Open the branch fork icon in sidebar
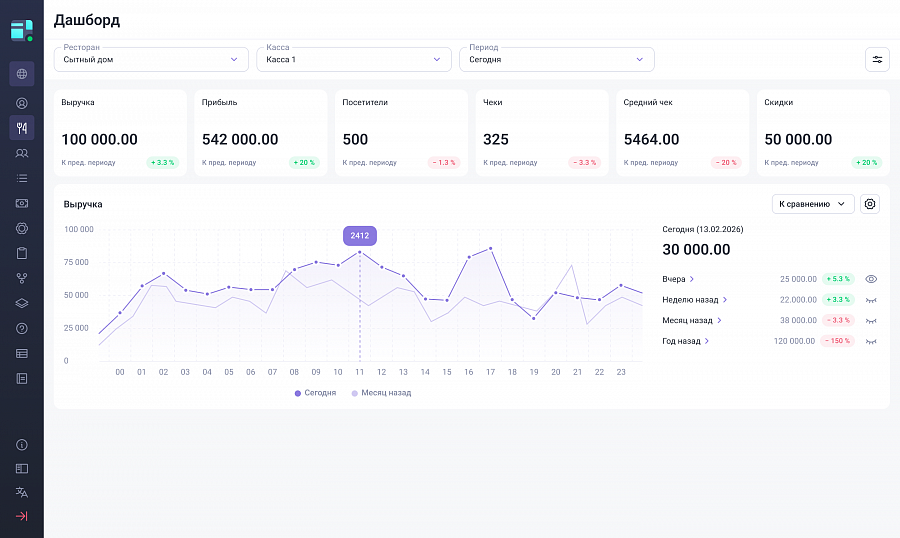Screen dimensions: 900x538 point(22,278)
